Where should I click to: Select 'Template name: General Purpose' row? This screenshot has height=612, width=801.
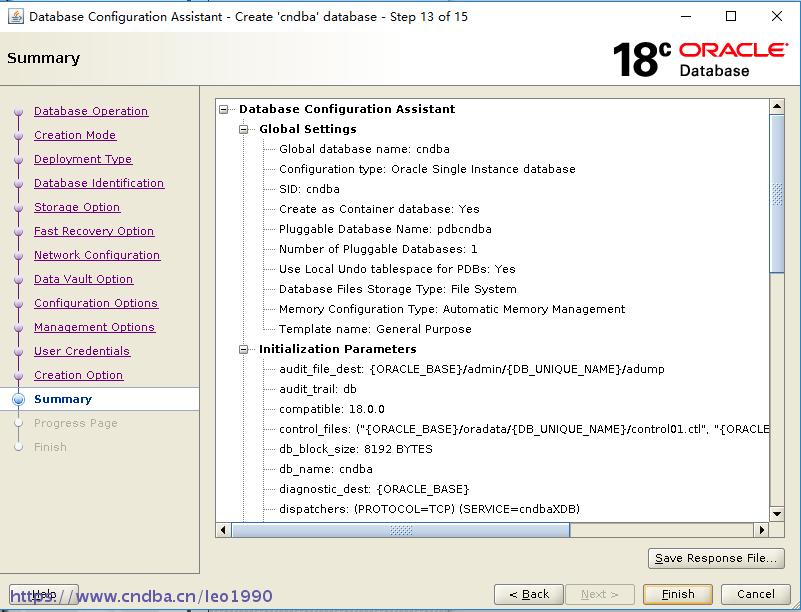[375, 329]
